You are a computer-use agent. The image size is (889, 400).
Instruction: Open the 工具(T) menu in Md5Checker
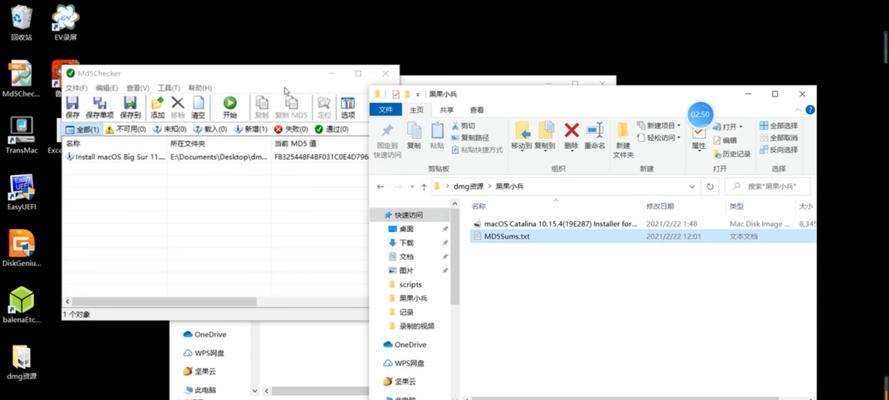[x=168, y=88]
